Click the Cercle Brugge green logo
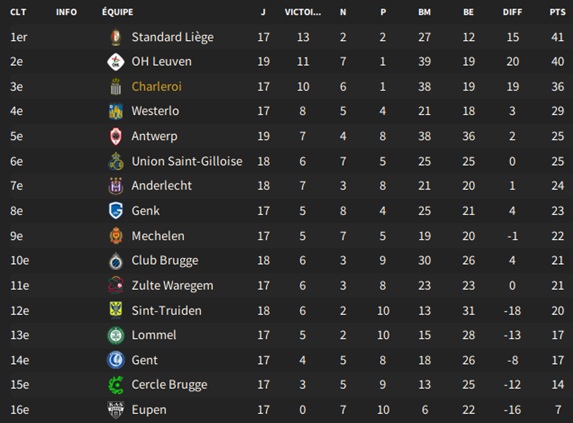Image resolution: width=573 pixels, height=423 pixels. (116, 385)
